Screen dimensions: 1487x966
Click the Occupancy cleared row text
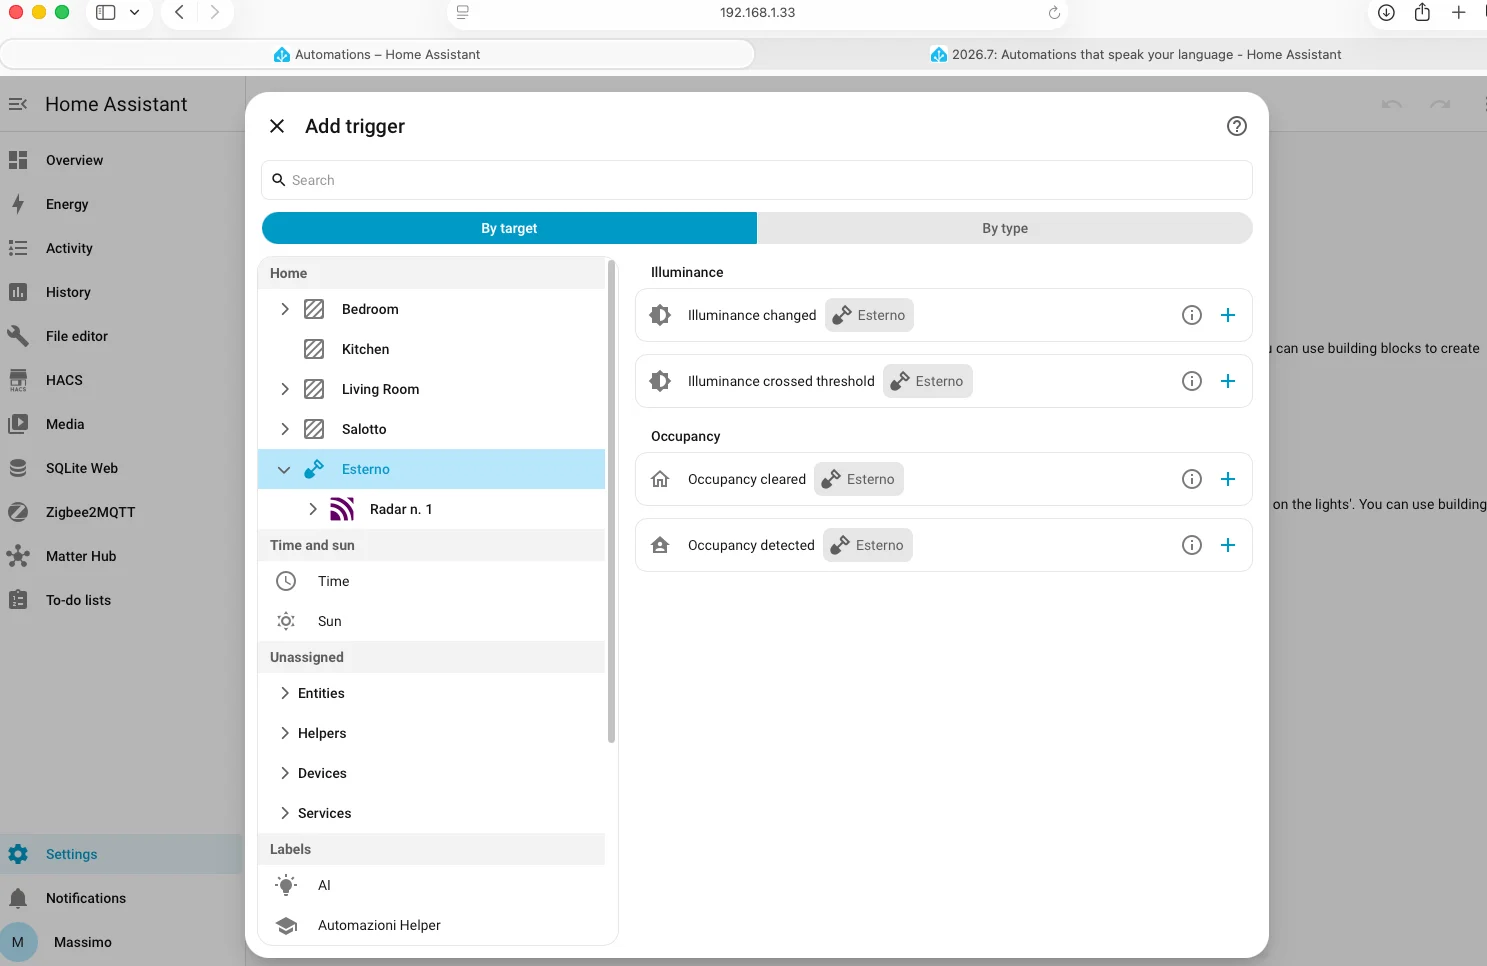(746, 479)
